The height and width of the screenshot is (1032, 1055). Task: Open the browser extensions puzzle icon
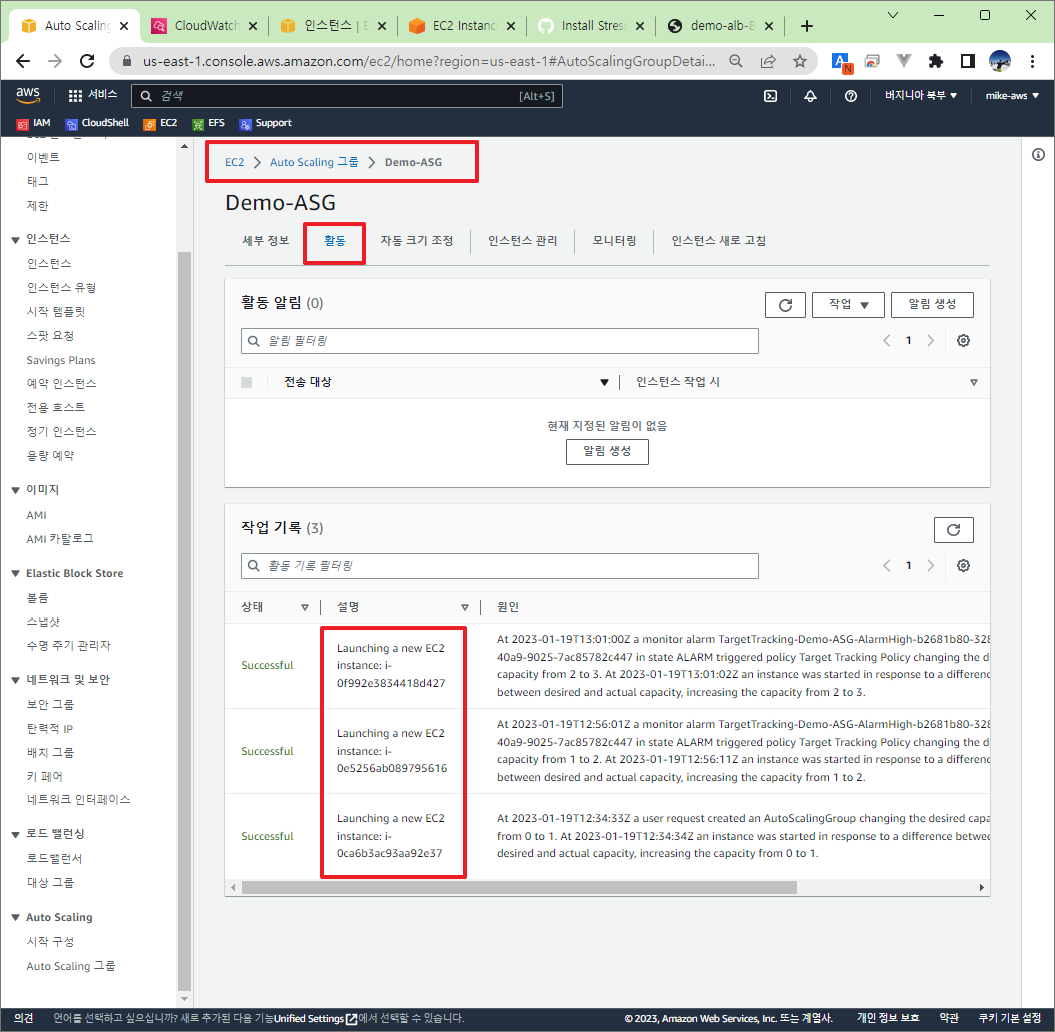[935, 61]
